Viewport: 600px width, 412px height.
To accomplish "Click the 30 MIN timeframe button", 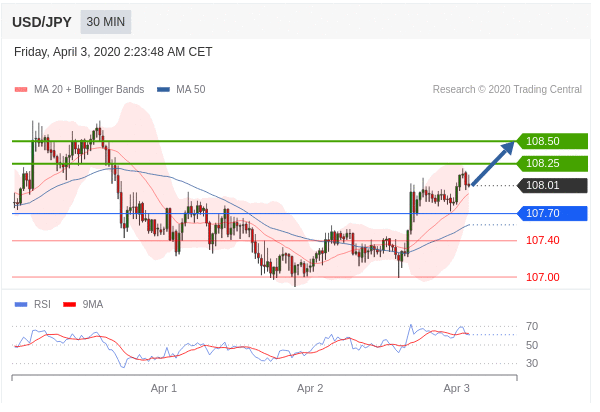I will 106,22.
